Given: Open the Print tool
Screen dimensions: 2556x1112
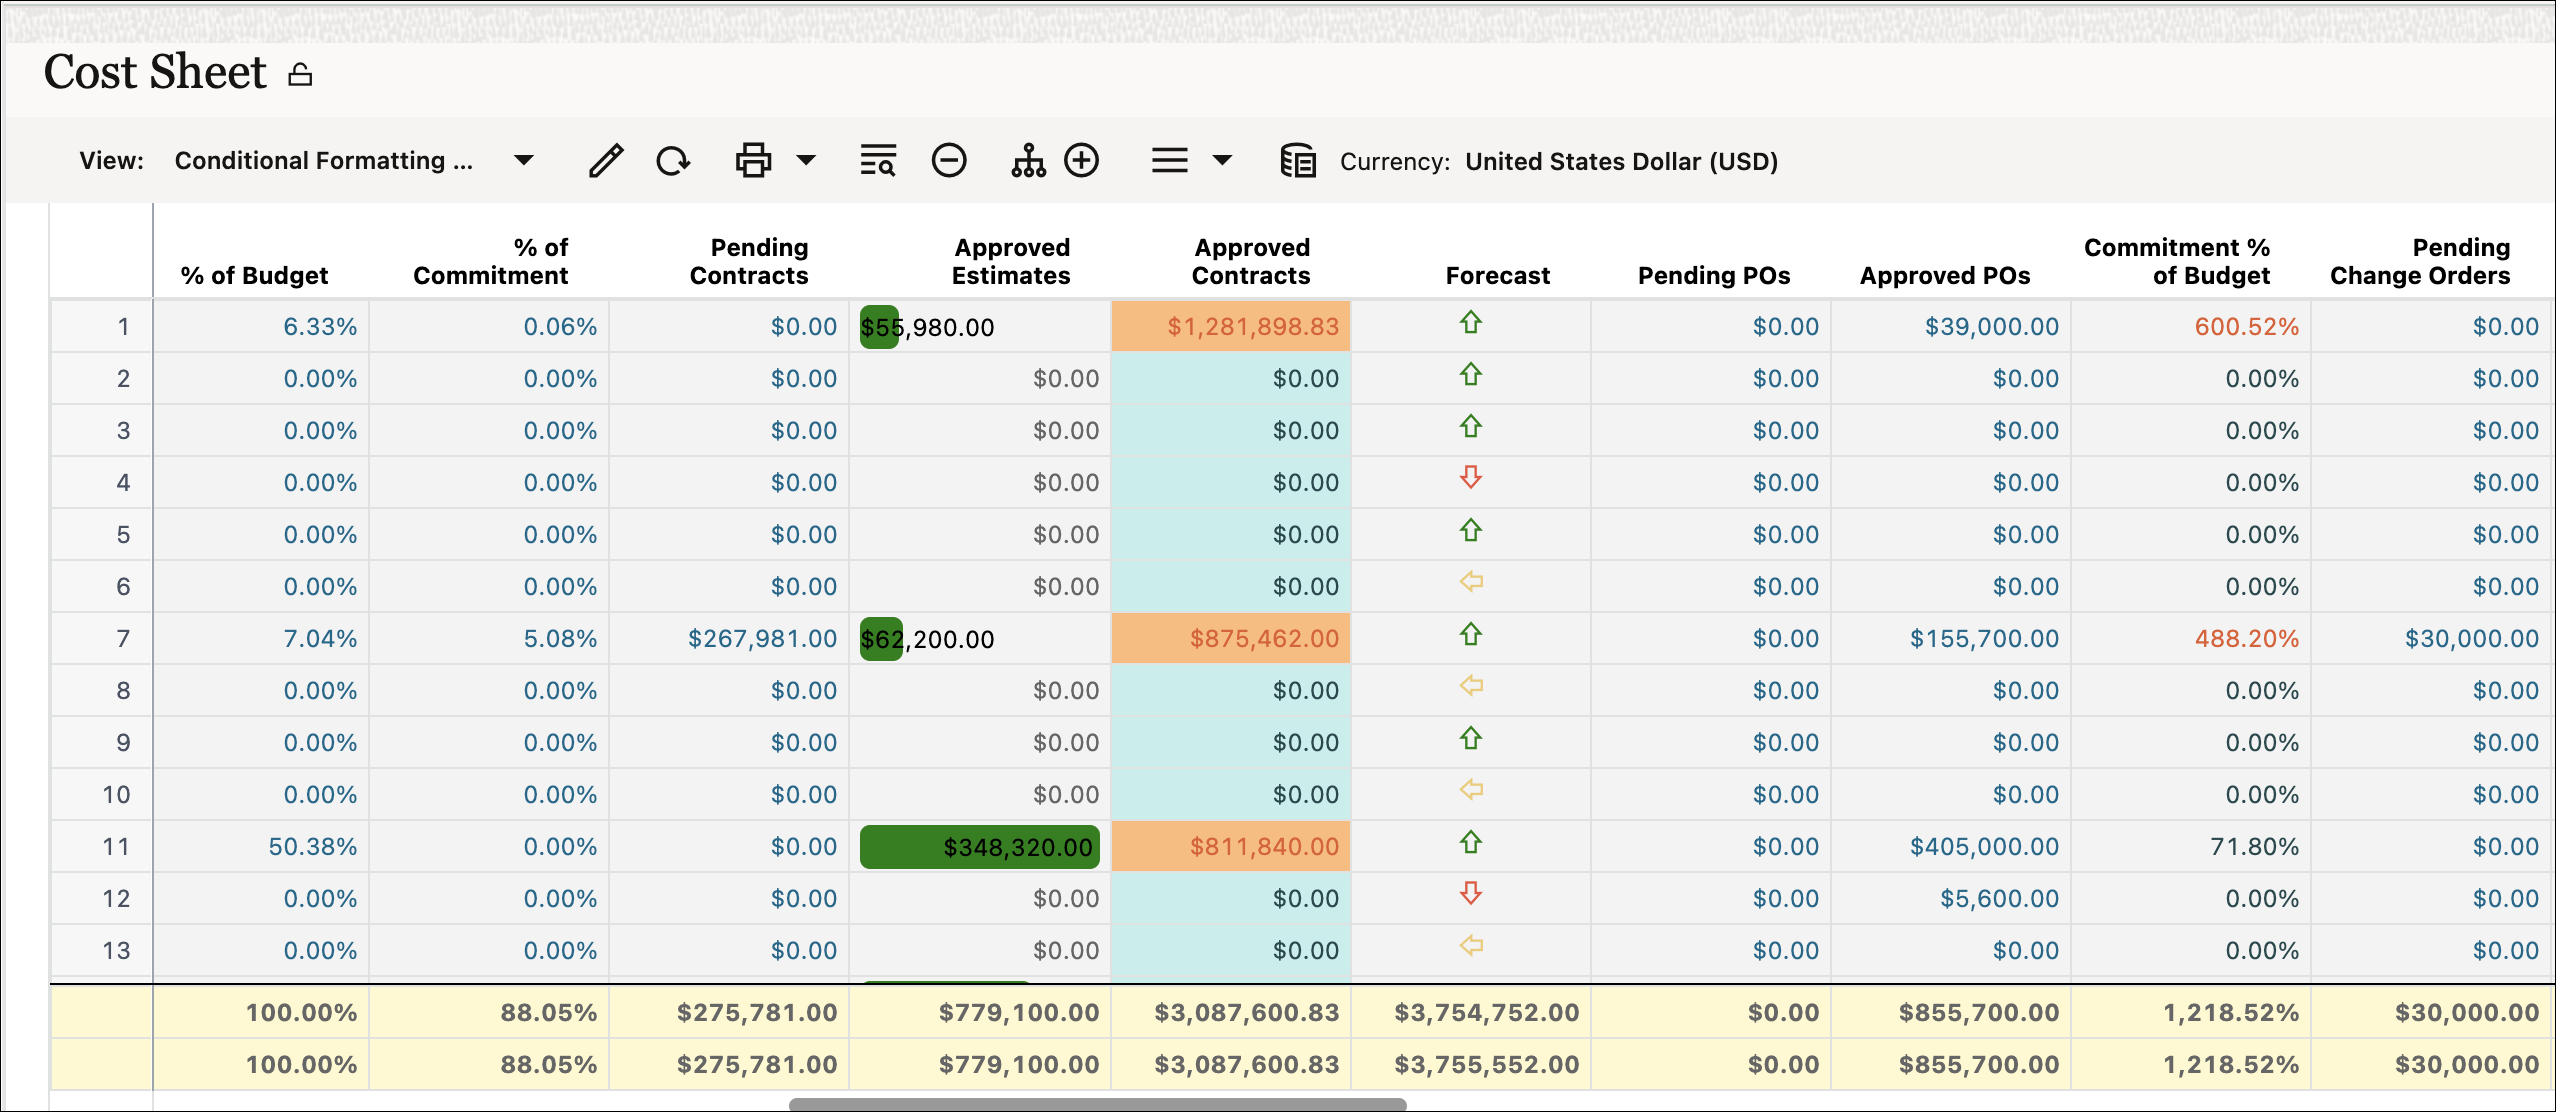Looking at the screenshot, I should point(753,160).
